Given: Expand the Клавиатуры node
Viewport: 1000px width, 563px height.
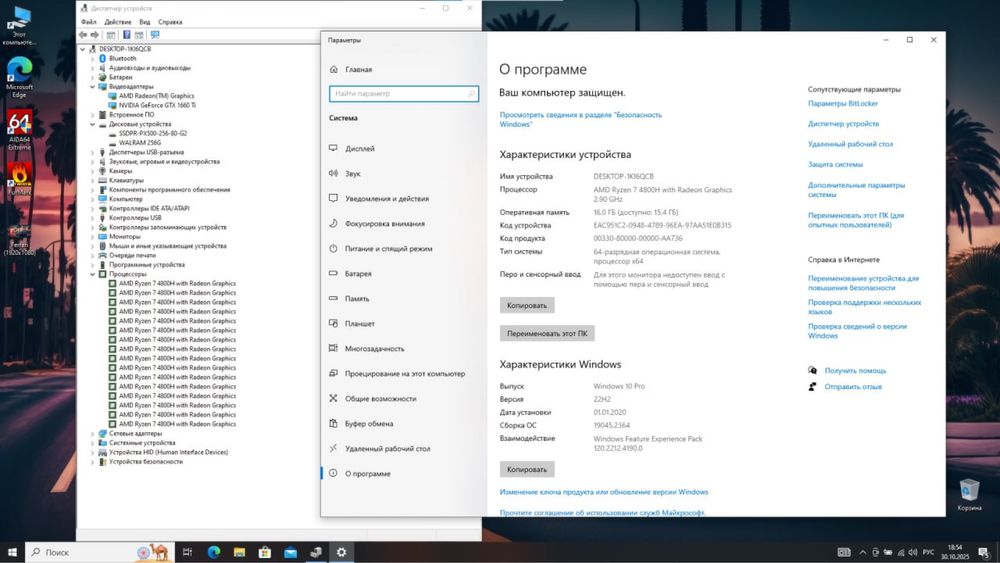Looking at the screenshot, I should 92,180.
